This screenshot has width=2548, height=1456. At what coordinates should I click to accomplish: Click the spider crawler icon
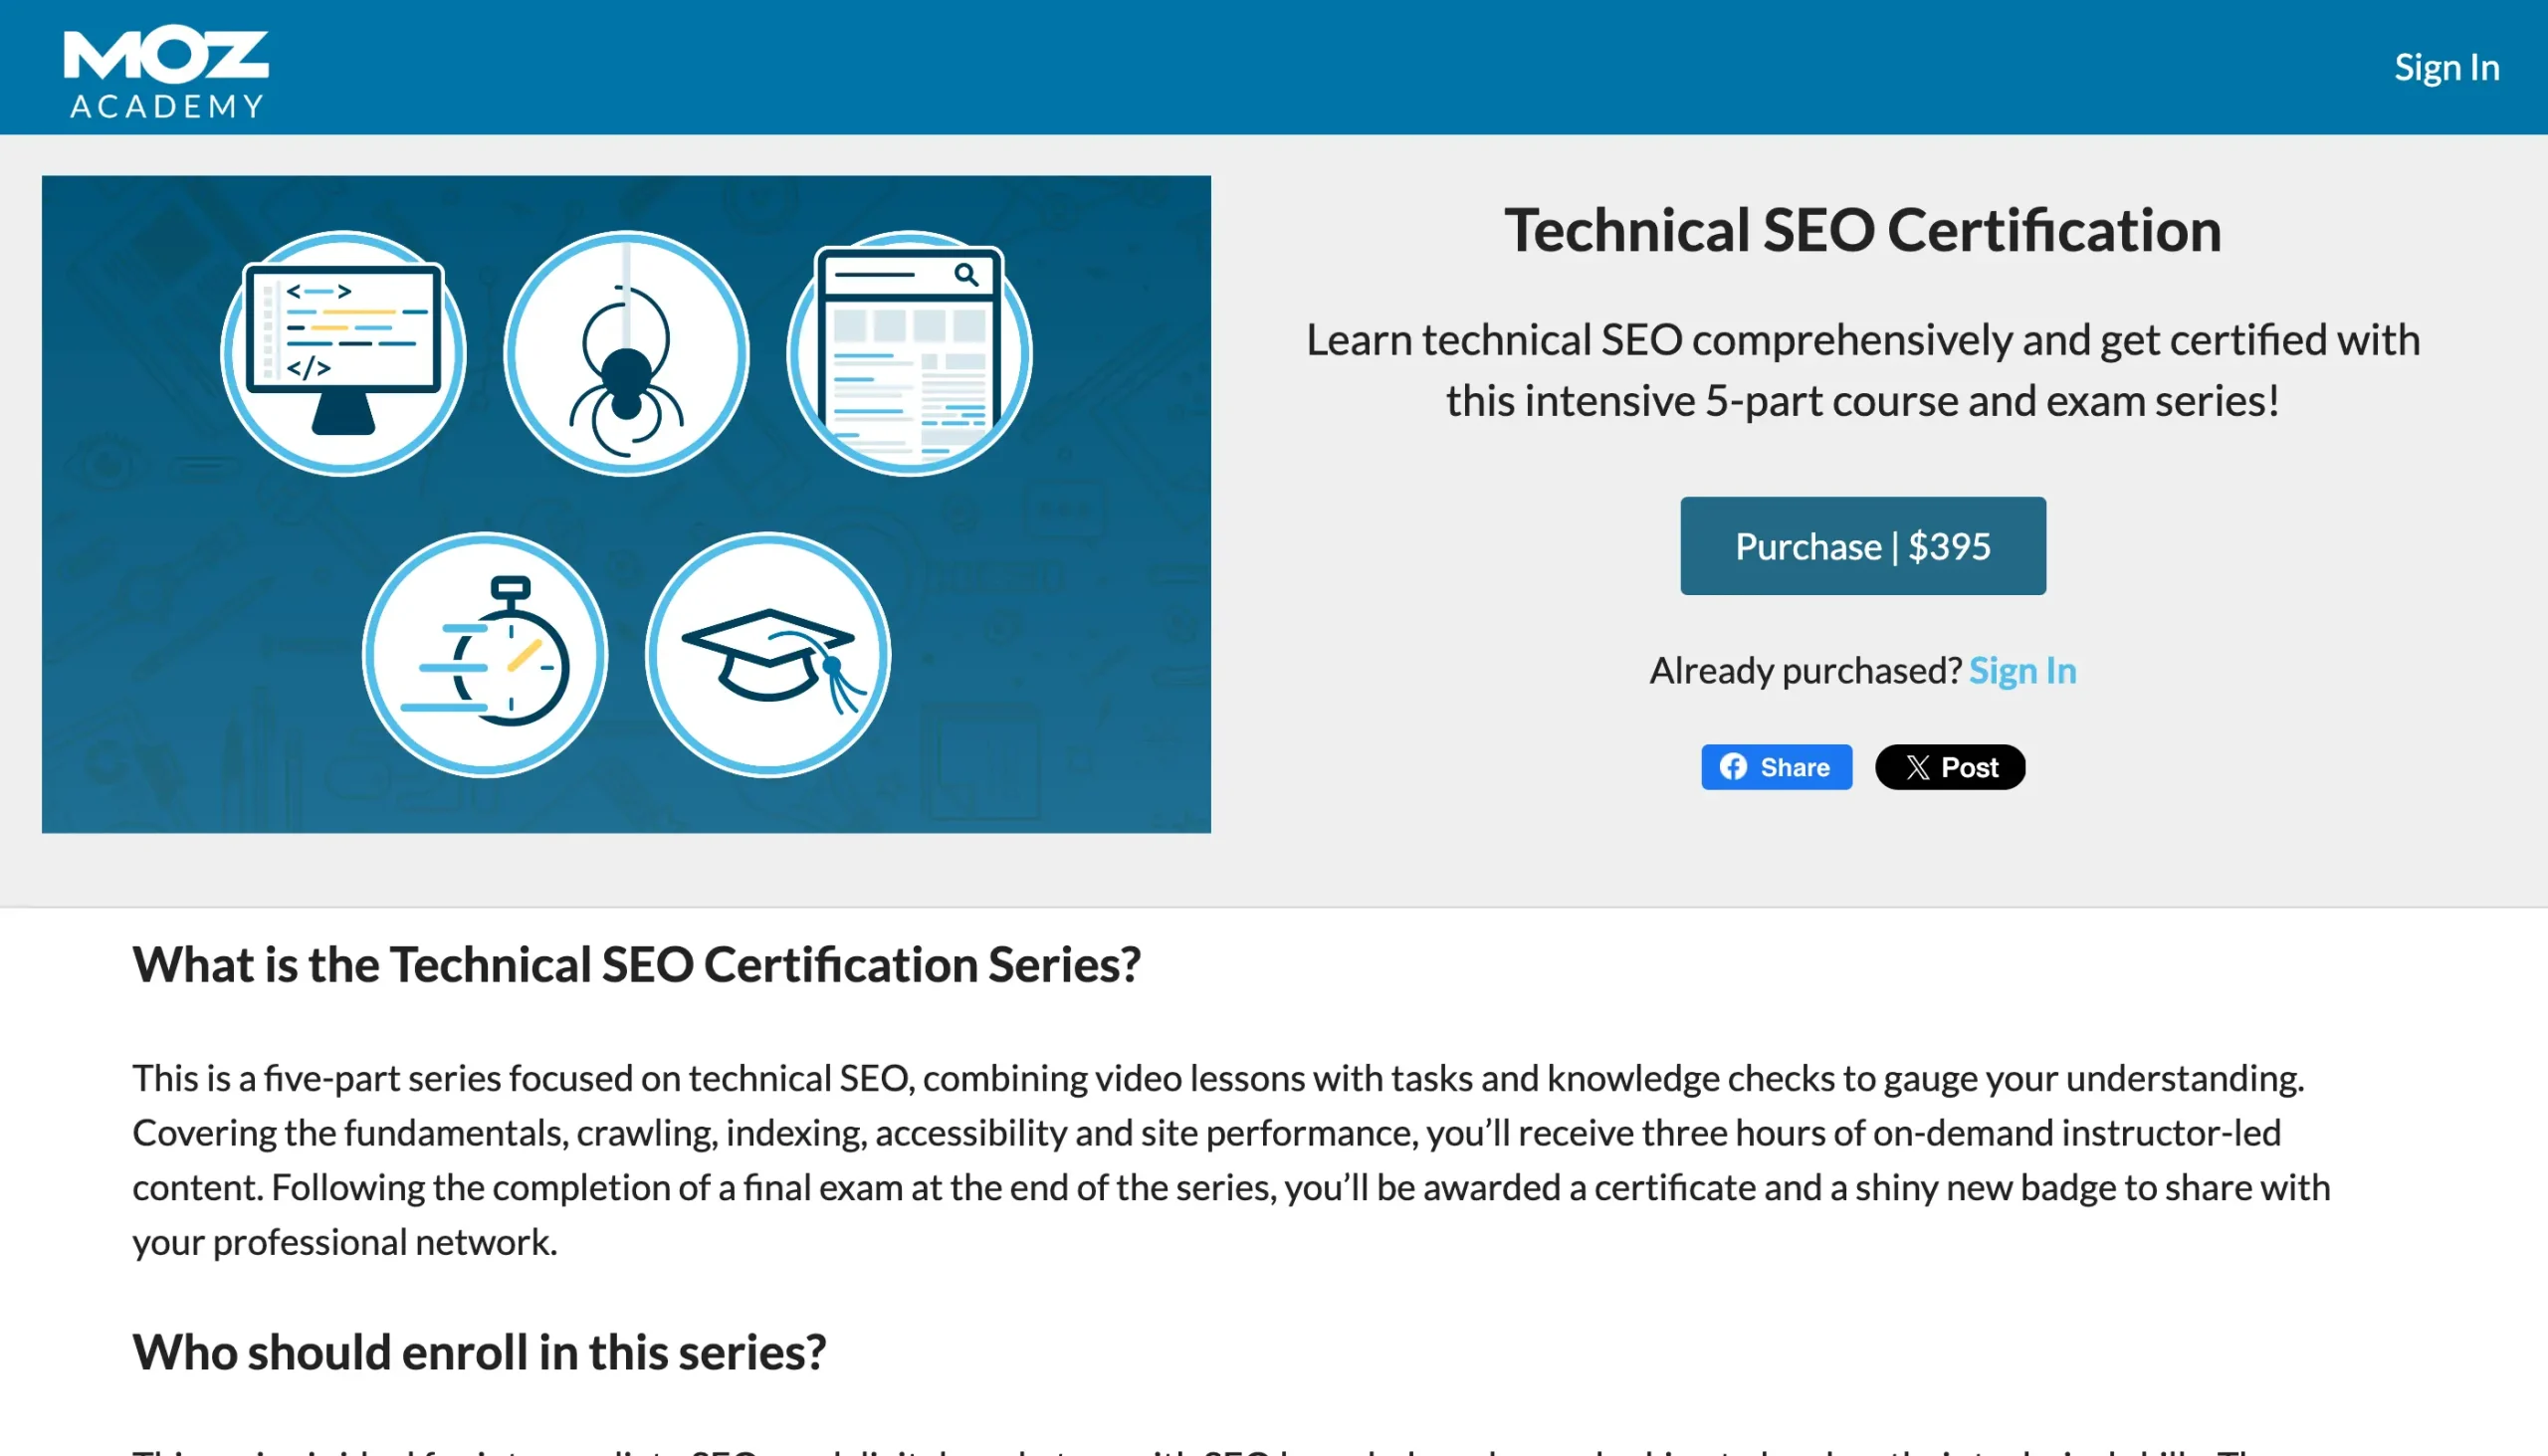click(626, 353)
